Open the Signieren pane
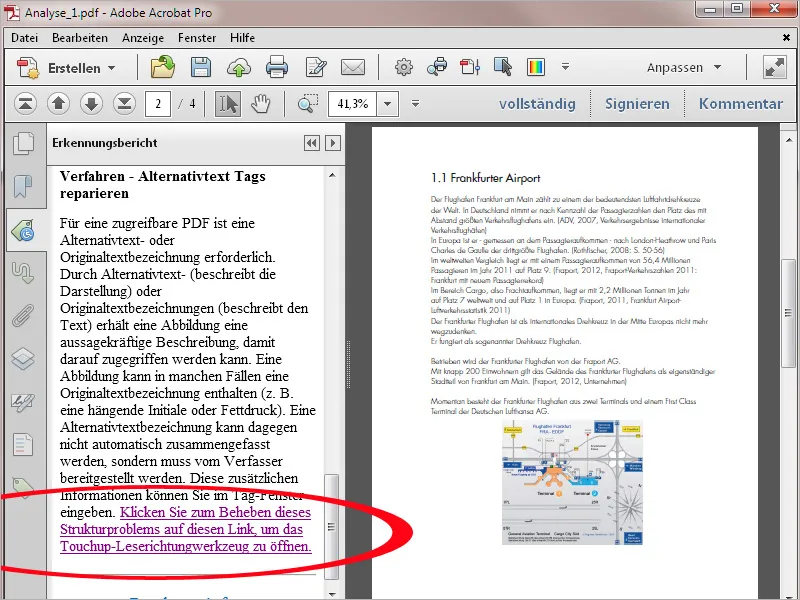 [x=637, y=104]
